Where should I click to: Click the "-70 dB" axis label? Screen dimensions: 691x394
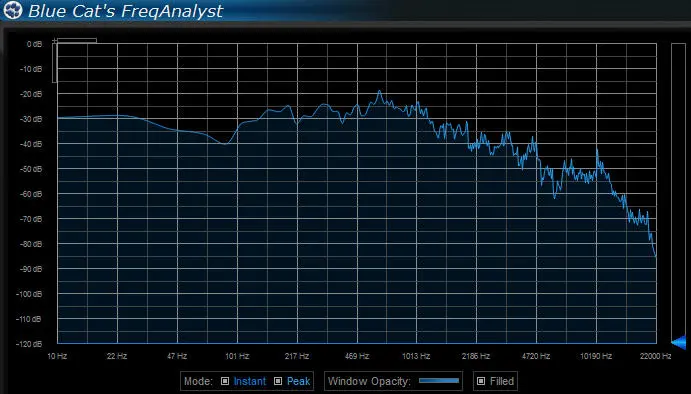coord(31,219)
